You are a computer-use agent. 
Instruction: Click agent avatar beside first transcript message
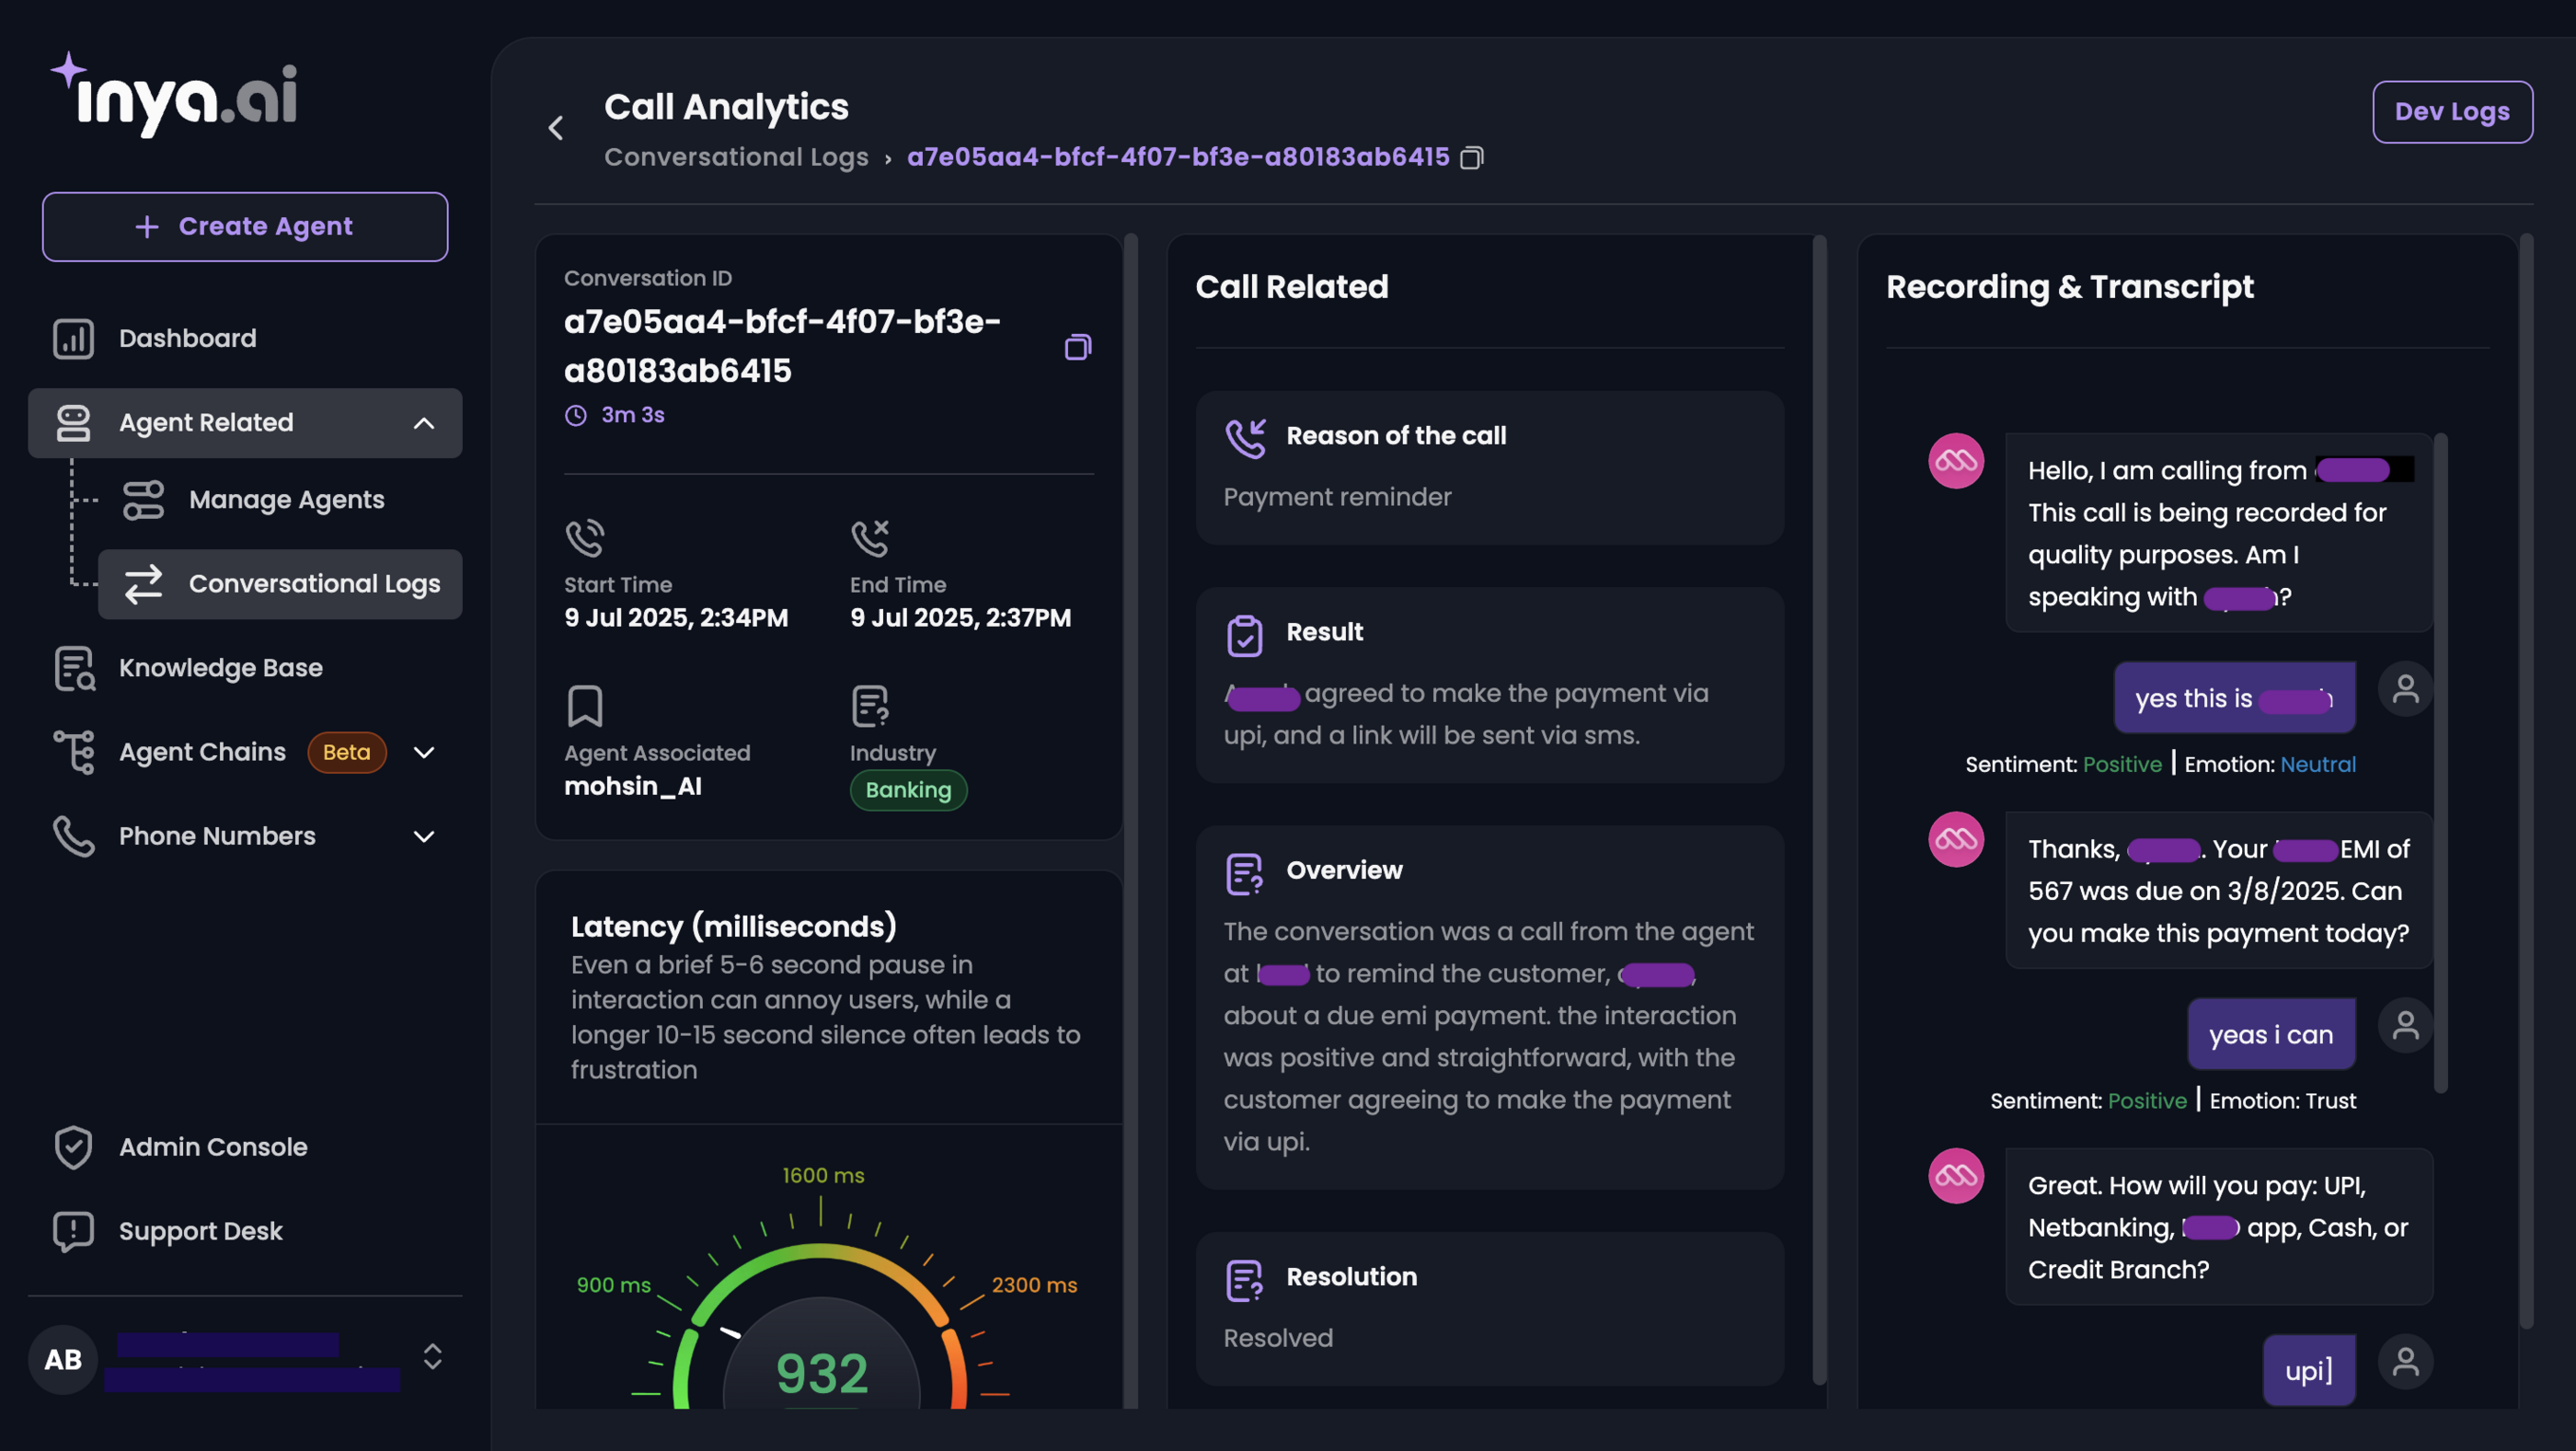[1955, 461]
